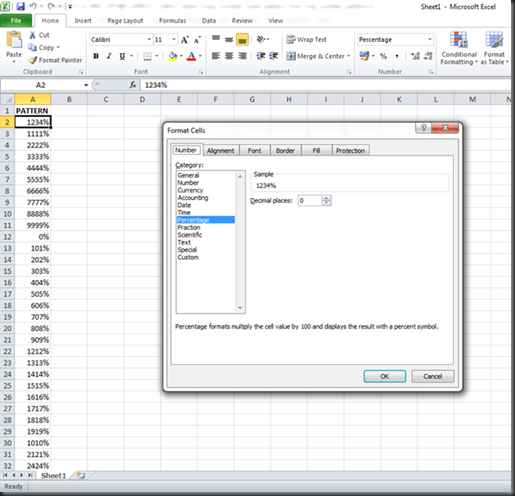Click OK in Format Cells dialog
This screenshot has width=515, height=496.
tap(385, 376)
